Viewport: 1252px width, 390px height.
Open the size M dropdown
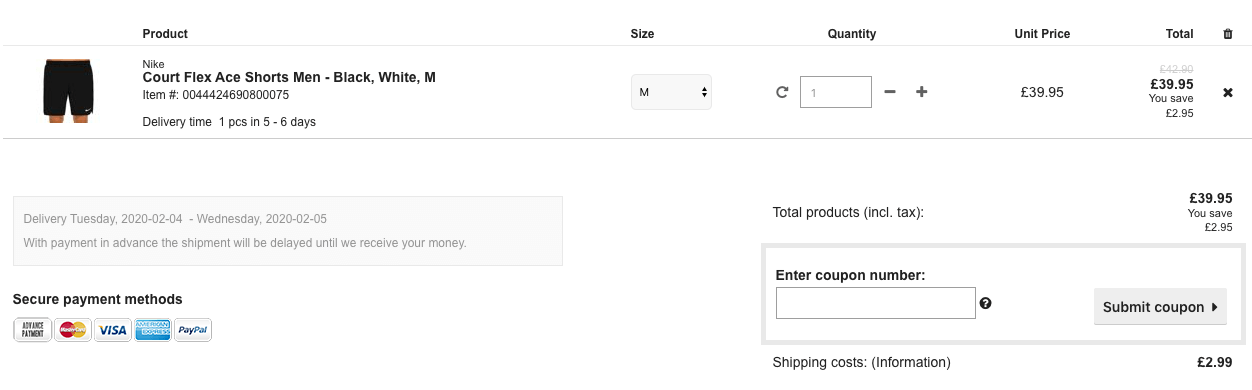[671, 92]
